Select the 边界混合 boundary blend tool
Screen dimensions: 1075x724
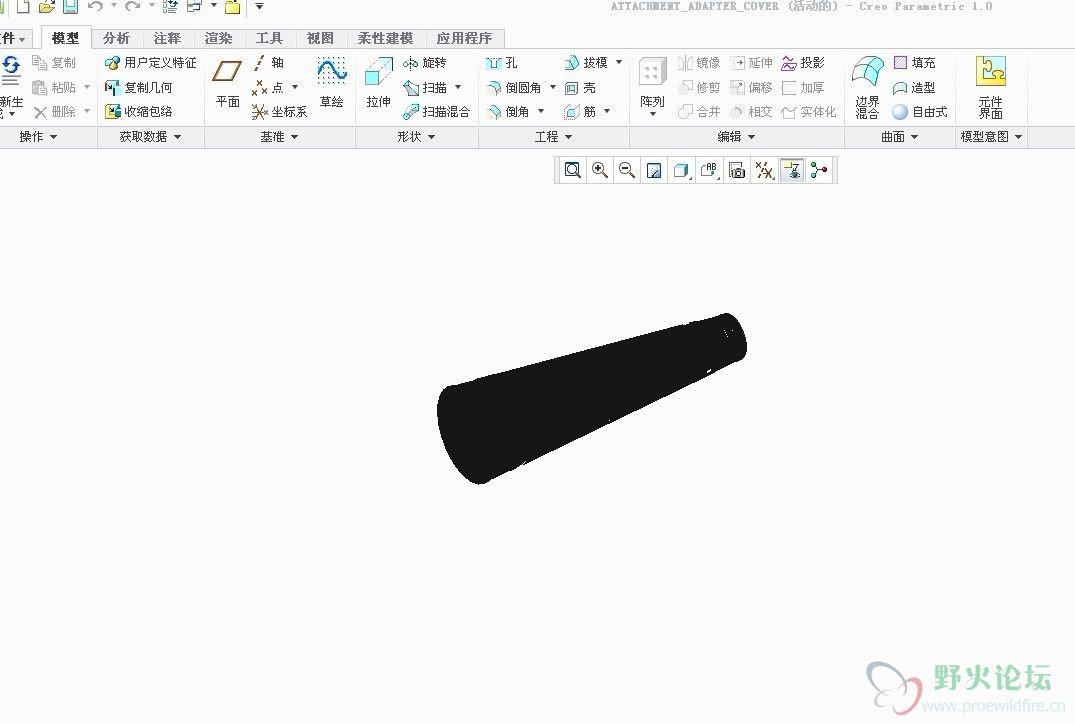(867, 88)
